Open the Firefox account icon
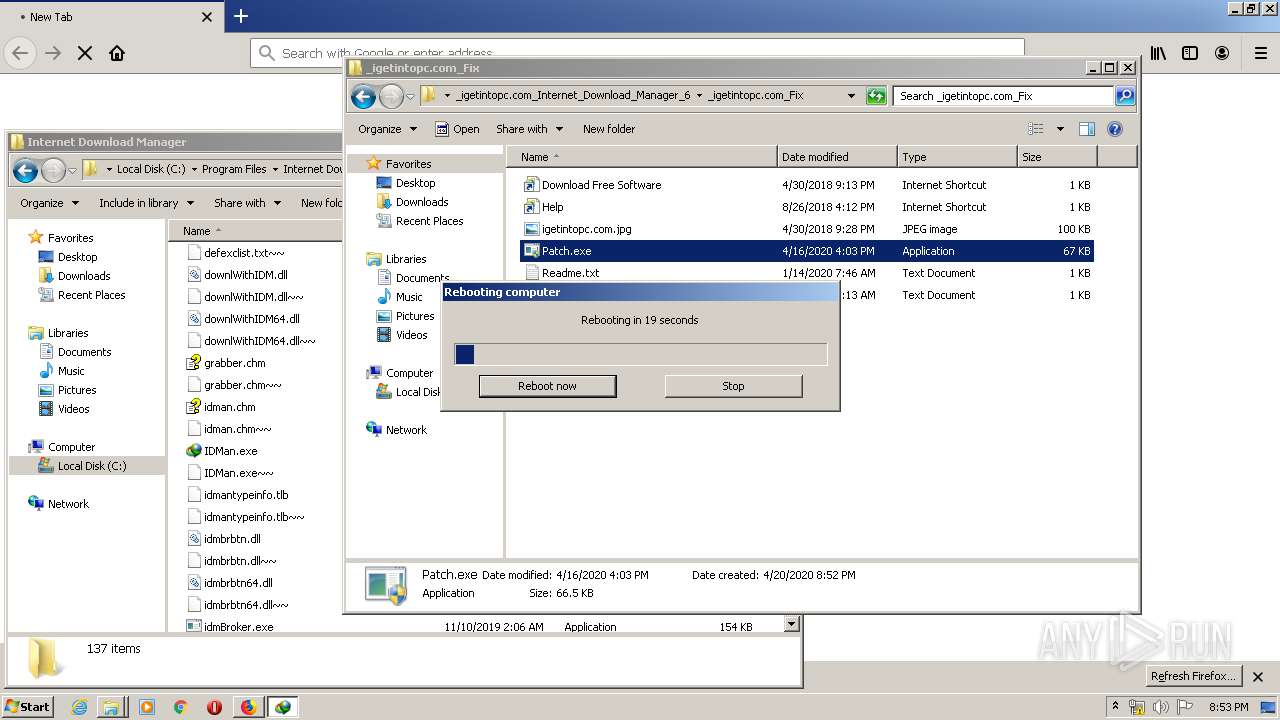Screen dimensions: 1280x720 (x=1222, y=53)
